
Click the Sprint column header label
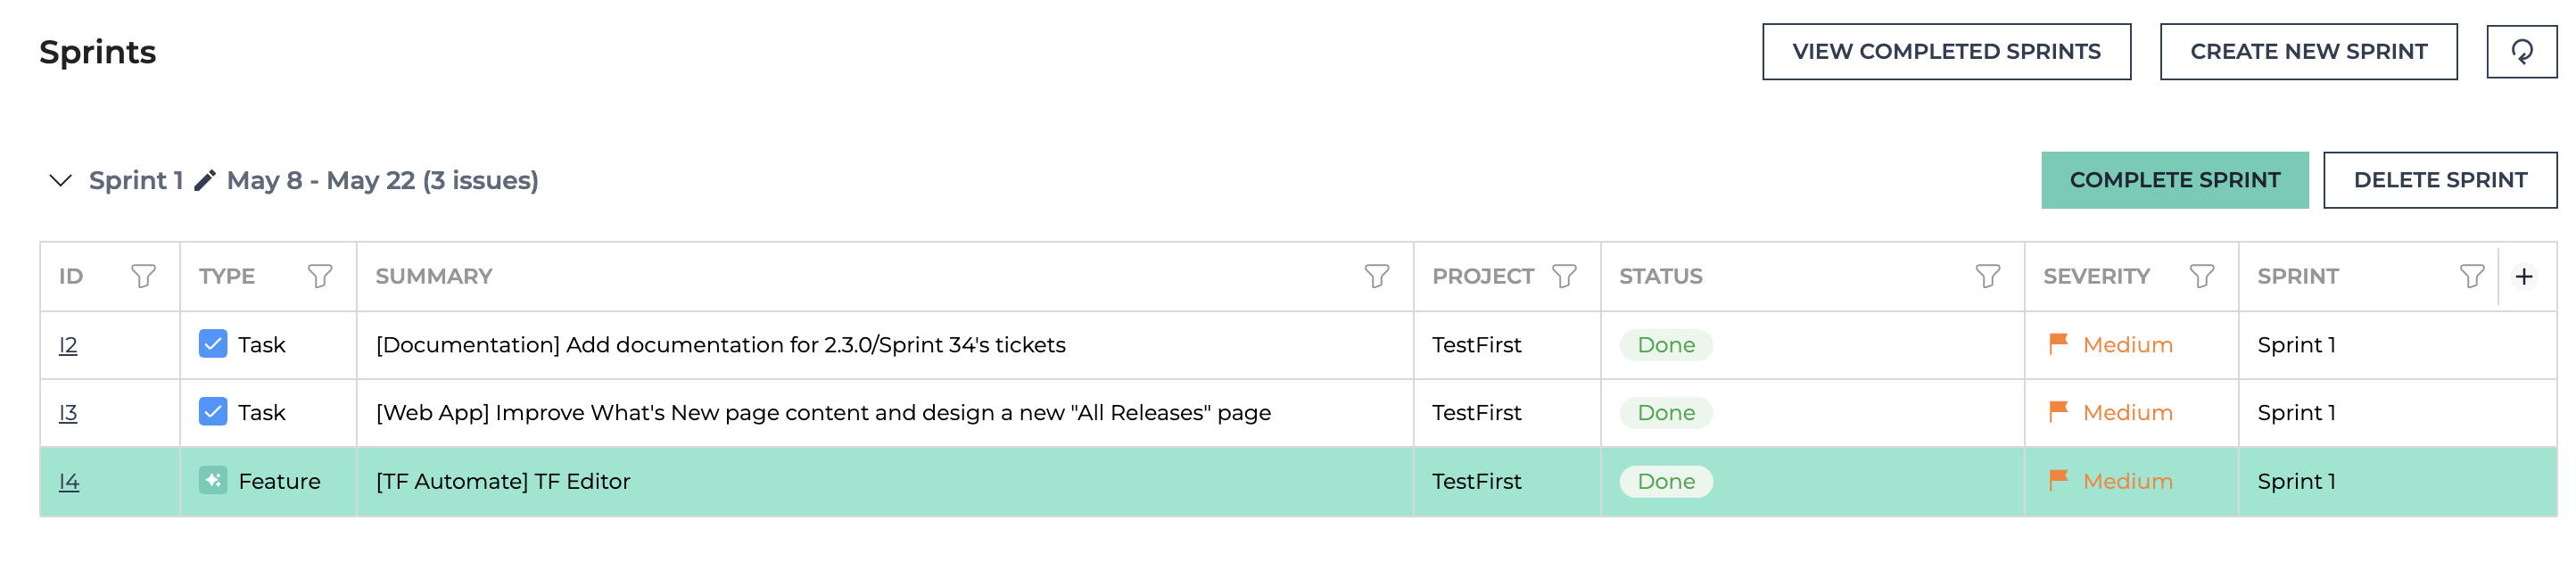point(2297,276)
